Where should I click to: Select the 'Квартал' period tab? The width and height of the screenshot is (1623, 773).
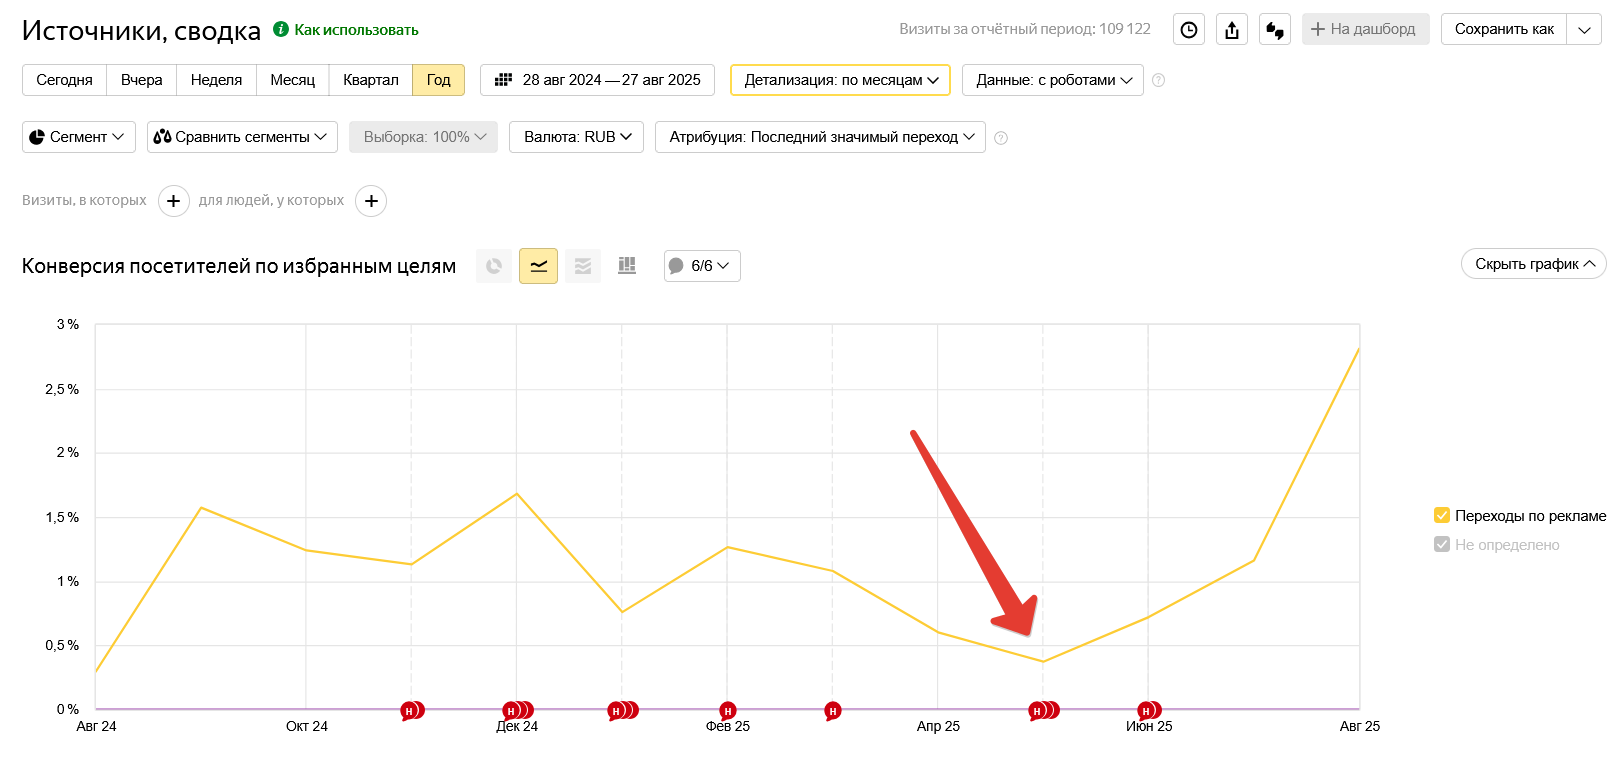coord(370,80)
